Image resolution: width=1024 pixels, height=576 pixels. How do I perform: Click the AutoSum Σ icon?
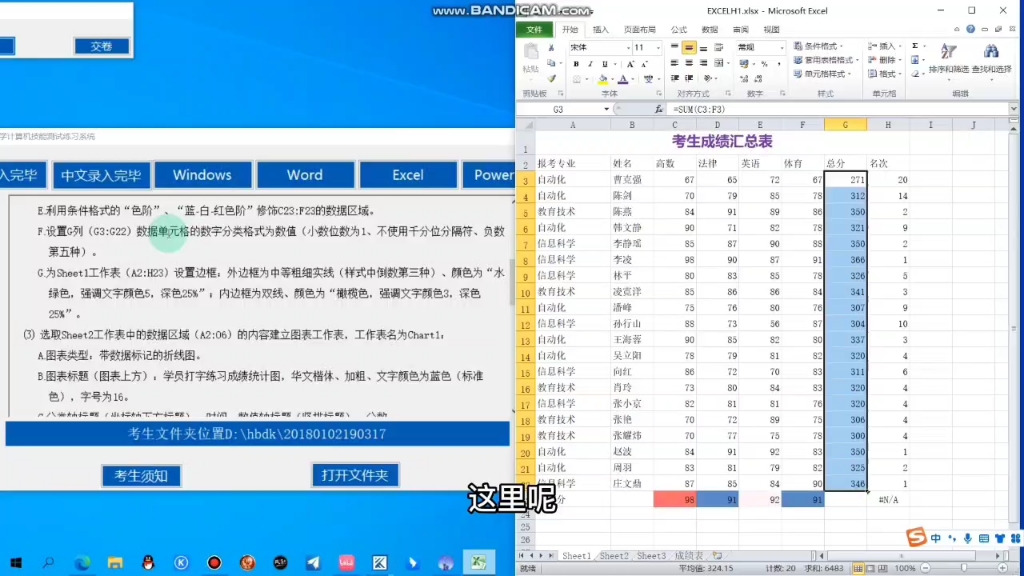click(915, 46)
